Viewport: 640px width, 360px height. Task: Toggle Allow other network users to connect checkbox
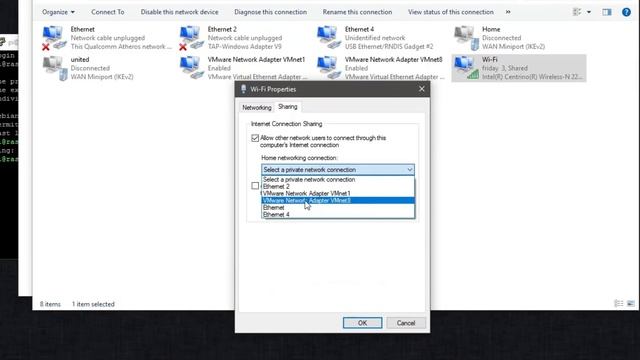255,138
